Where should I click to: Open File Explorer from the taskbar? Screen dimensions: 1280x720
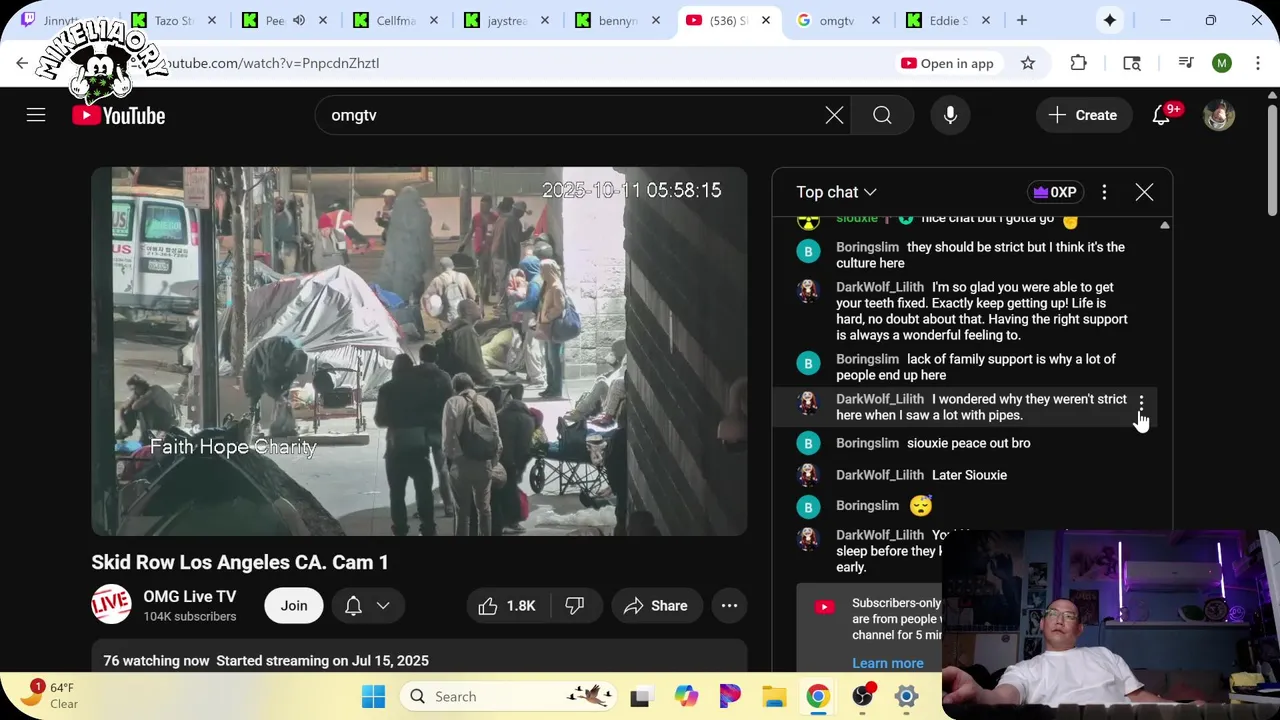tap(774, 696)
